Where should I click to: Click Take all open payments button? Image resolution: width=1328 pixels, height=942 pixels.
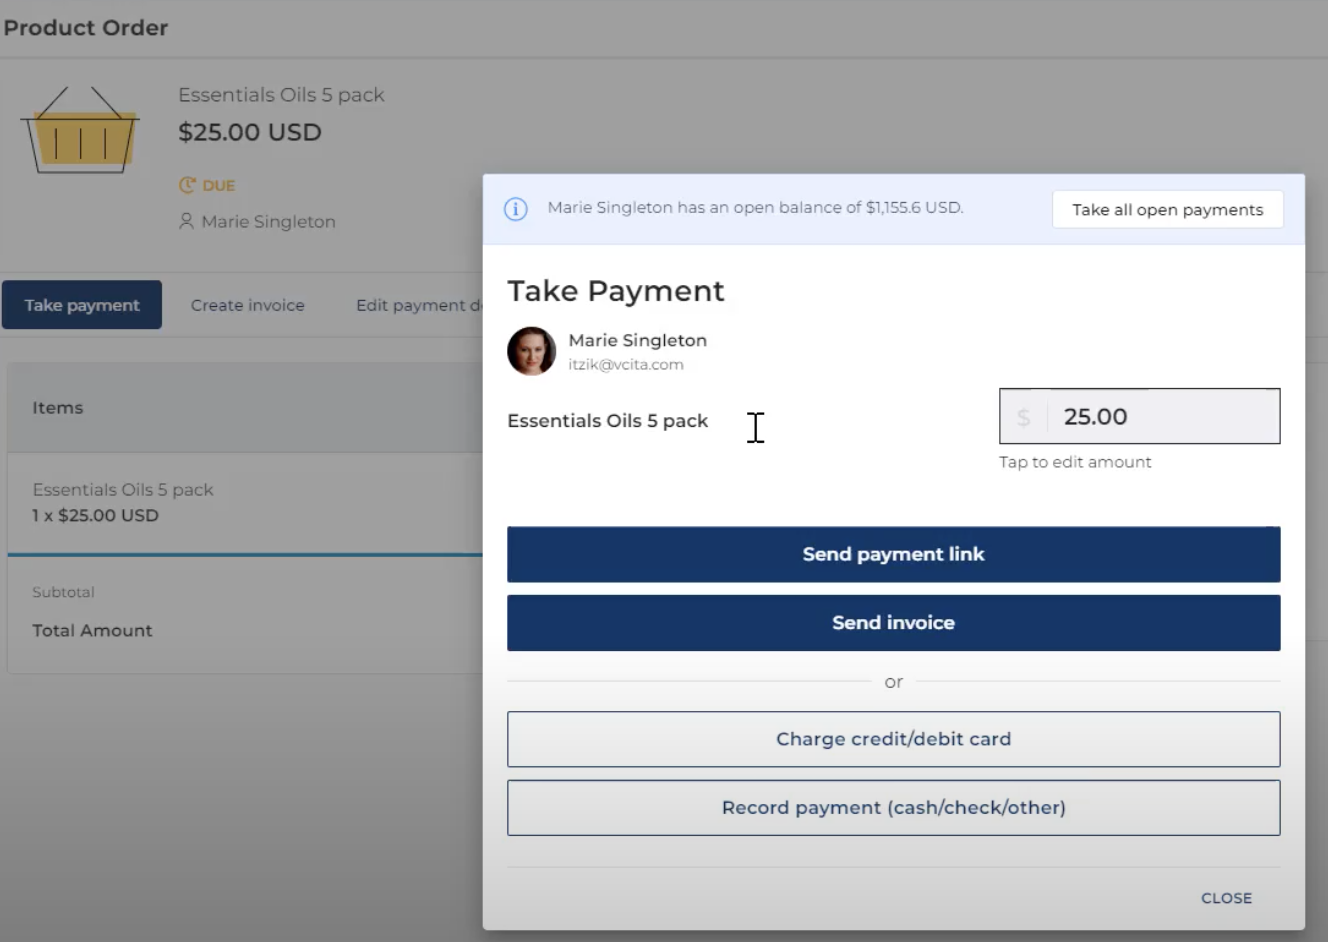click(1167, 209)
